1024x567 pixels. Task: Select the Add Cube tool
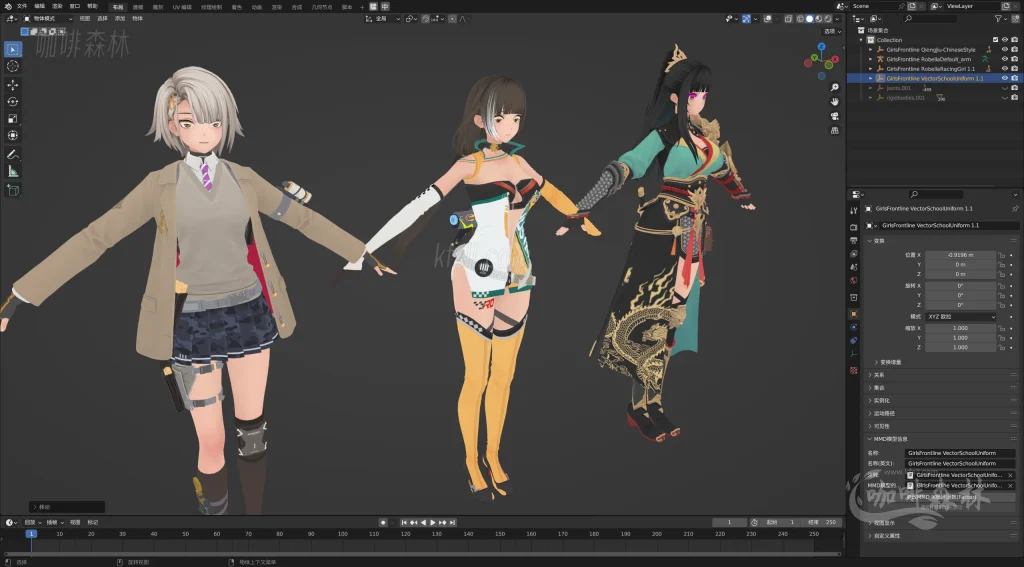pos(13,190)
